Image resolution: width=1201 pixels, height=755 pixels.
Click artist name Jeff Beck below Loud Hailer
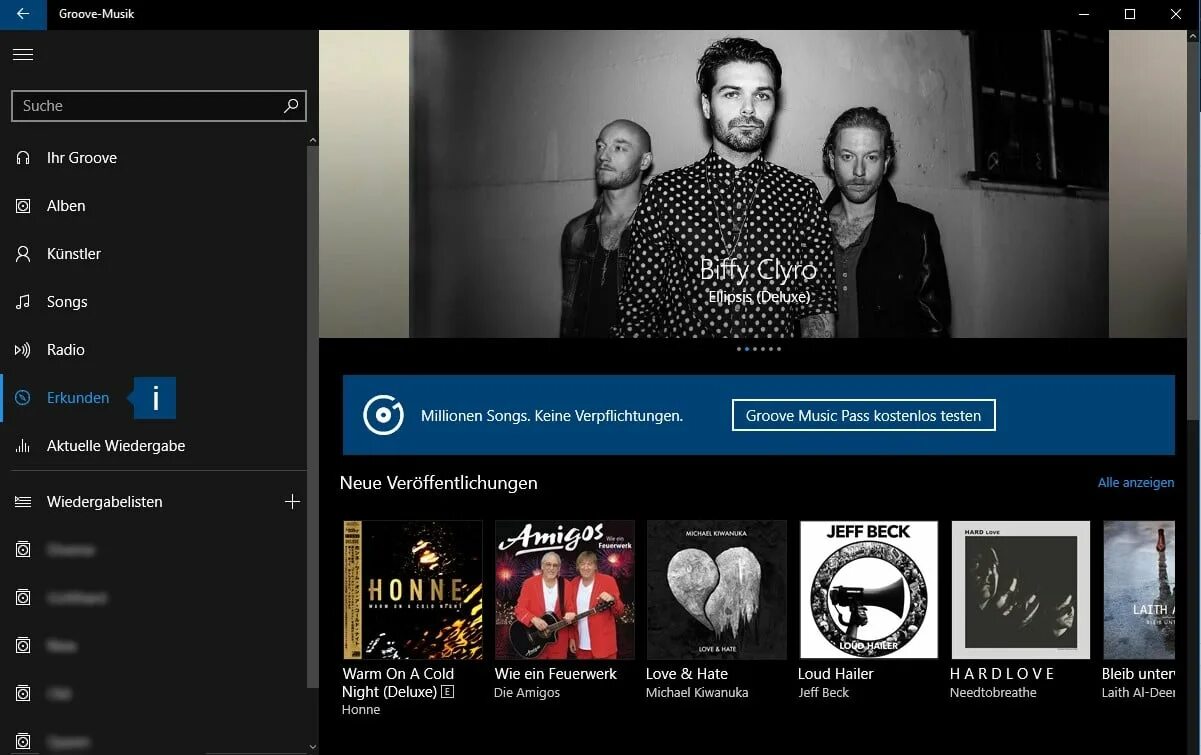click(x=824, y=692)
